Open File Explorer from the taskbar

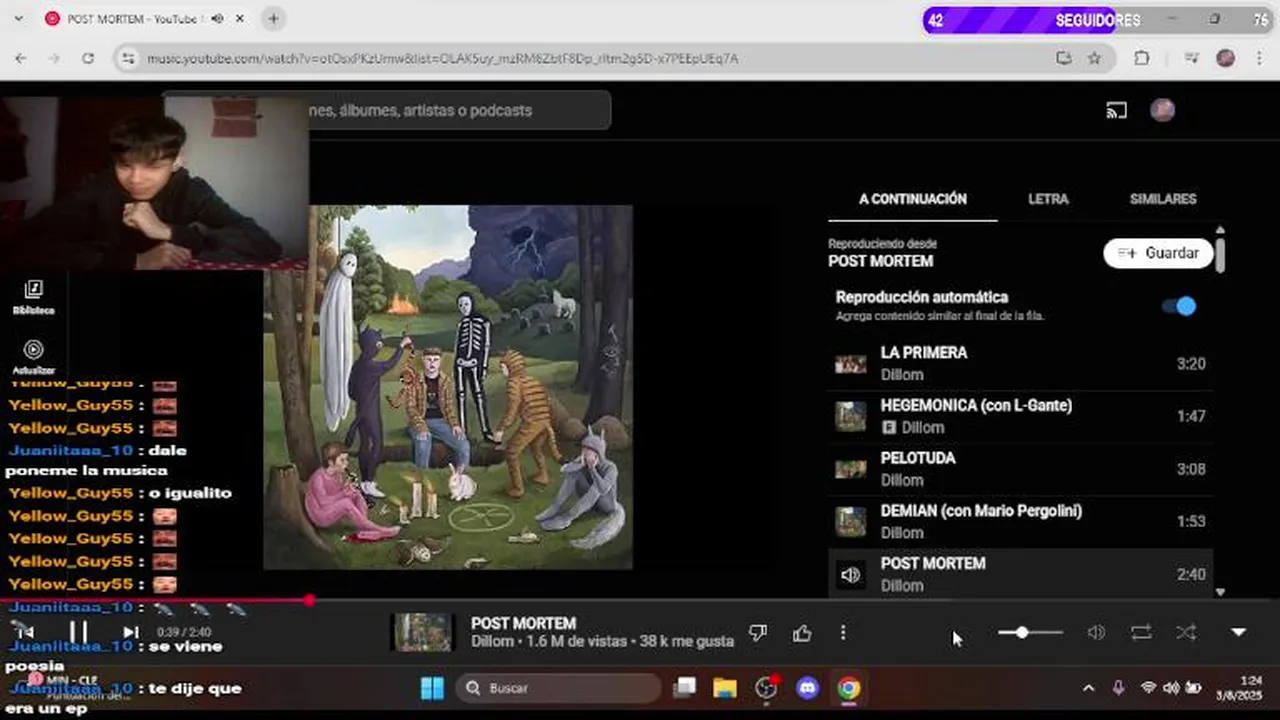click(725, 688)
